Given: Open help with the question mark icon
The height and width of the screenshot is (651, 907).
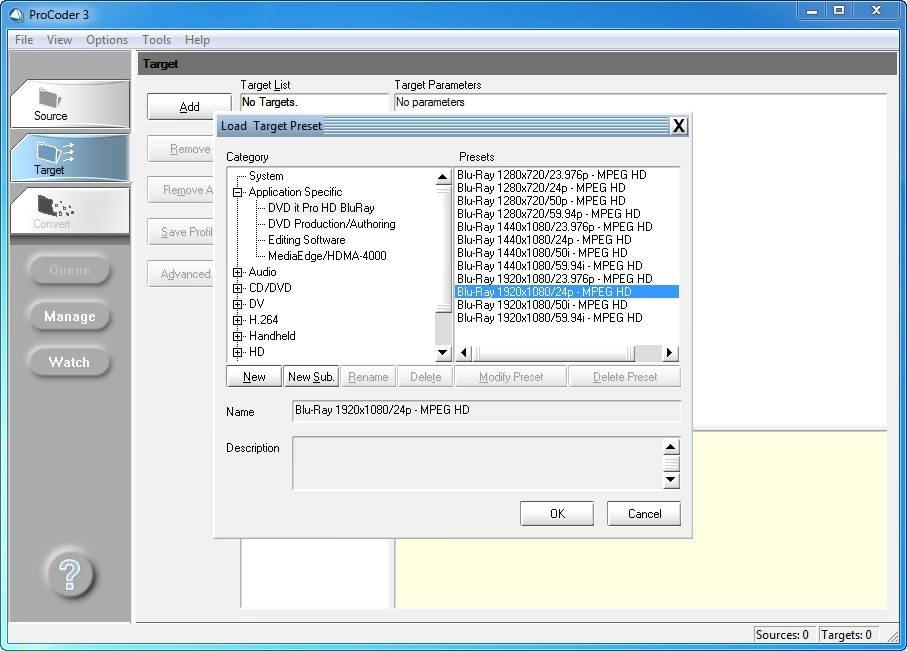Looking at the screenshot, I should (69, 575).
